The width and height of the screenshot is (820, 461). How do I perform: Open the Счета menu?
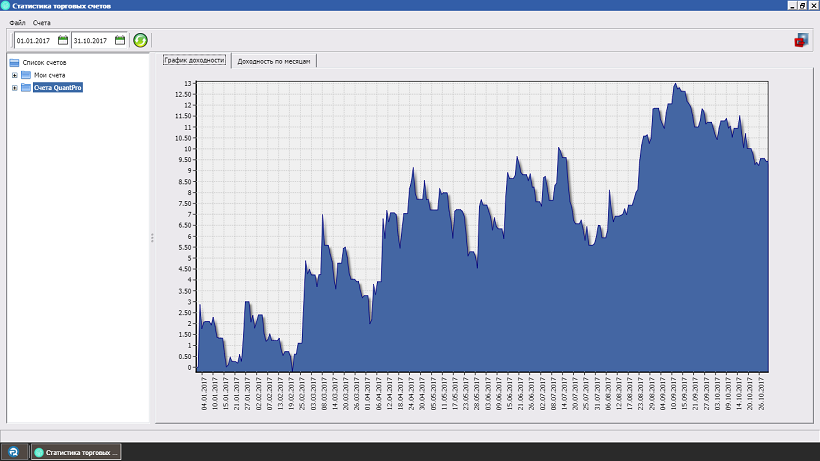click(41, 22)
